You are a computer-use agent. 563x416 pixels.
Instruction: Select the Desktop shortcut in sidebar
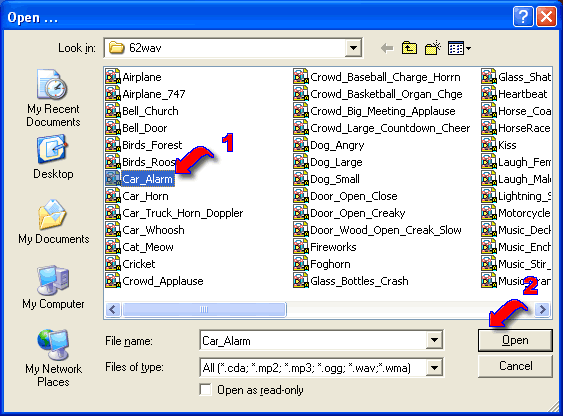[x=53, y=157]
